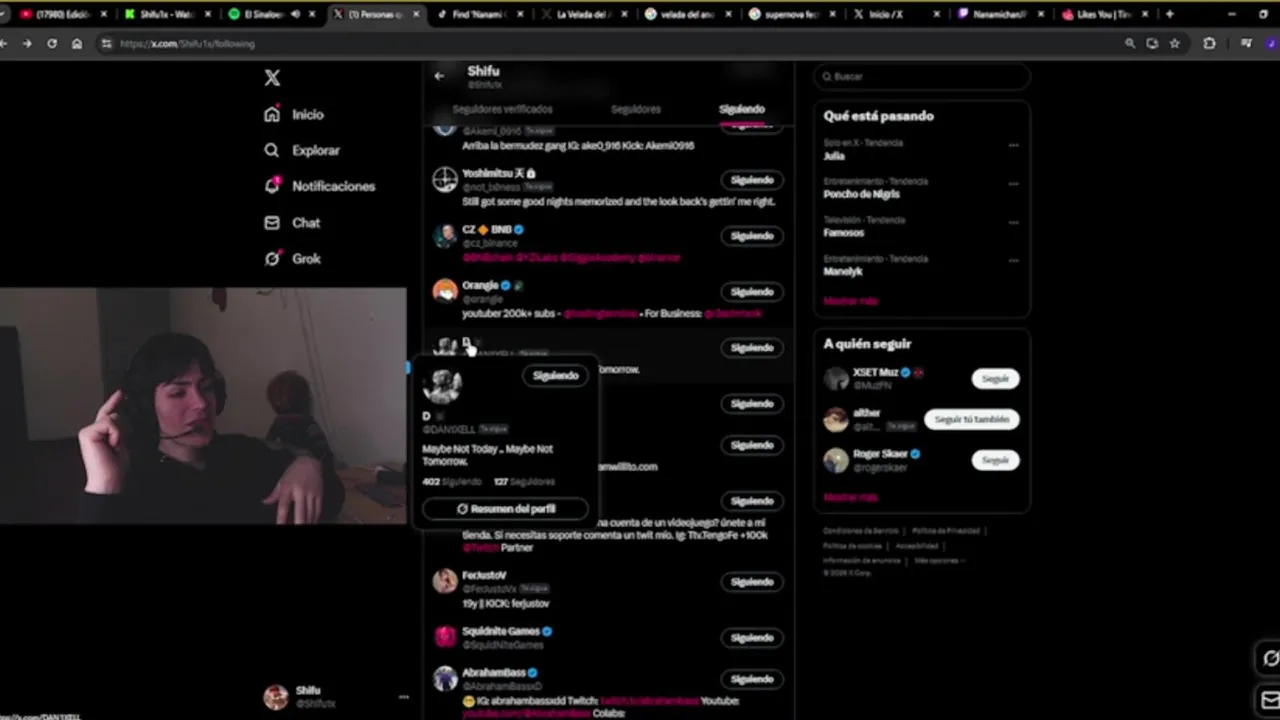Reload the page with the refresh icon
This screenshot has width=1280, height=720.
tap(52, 44)
